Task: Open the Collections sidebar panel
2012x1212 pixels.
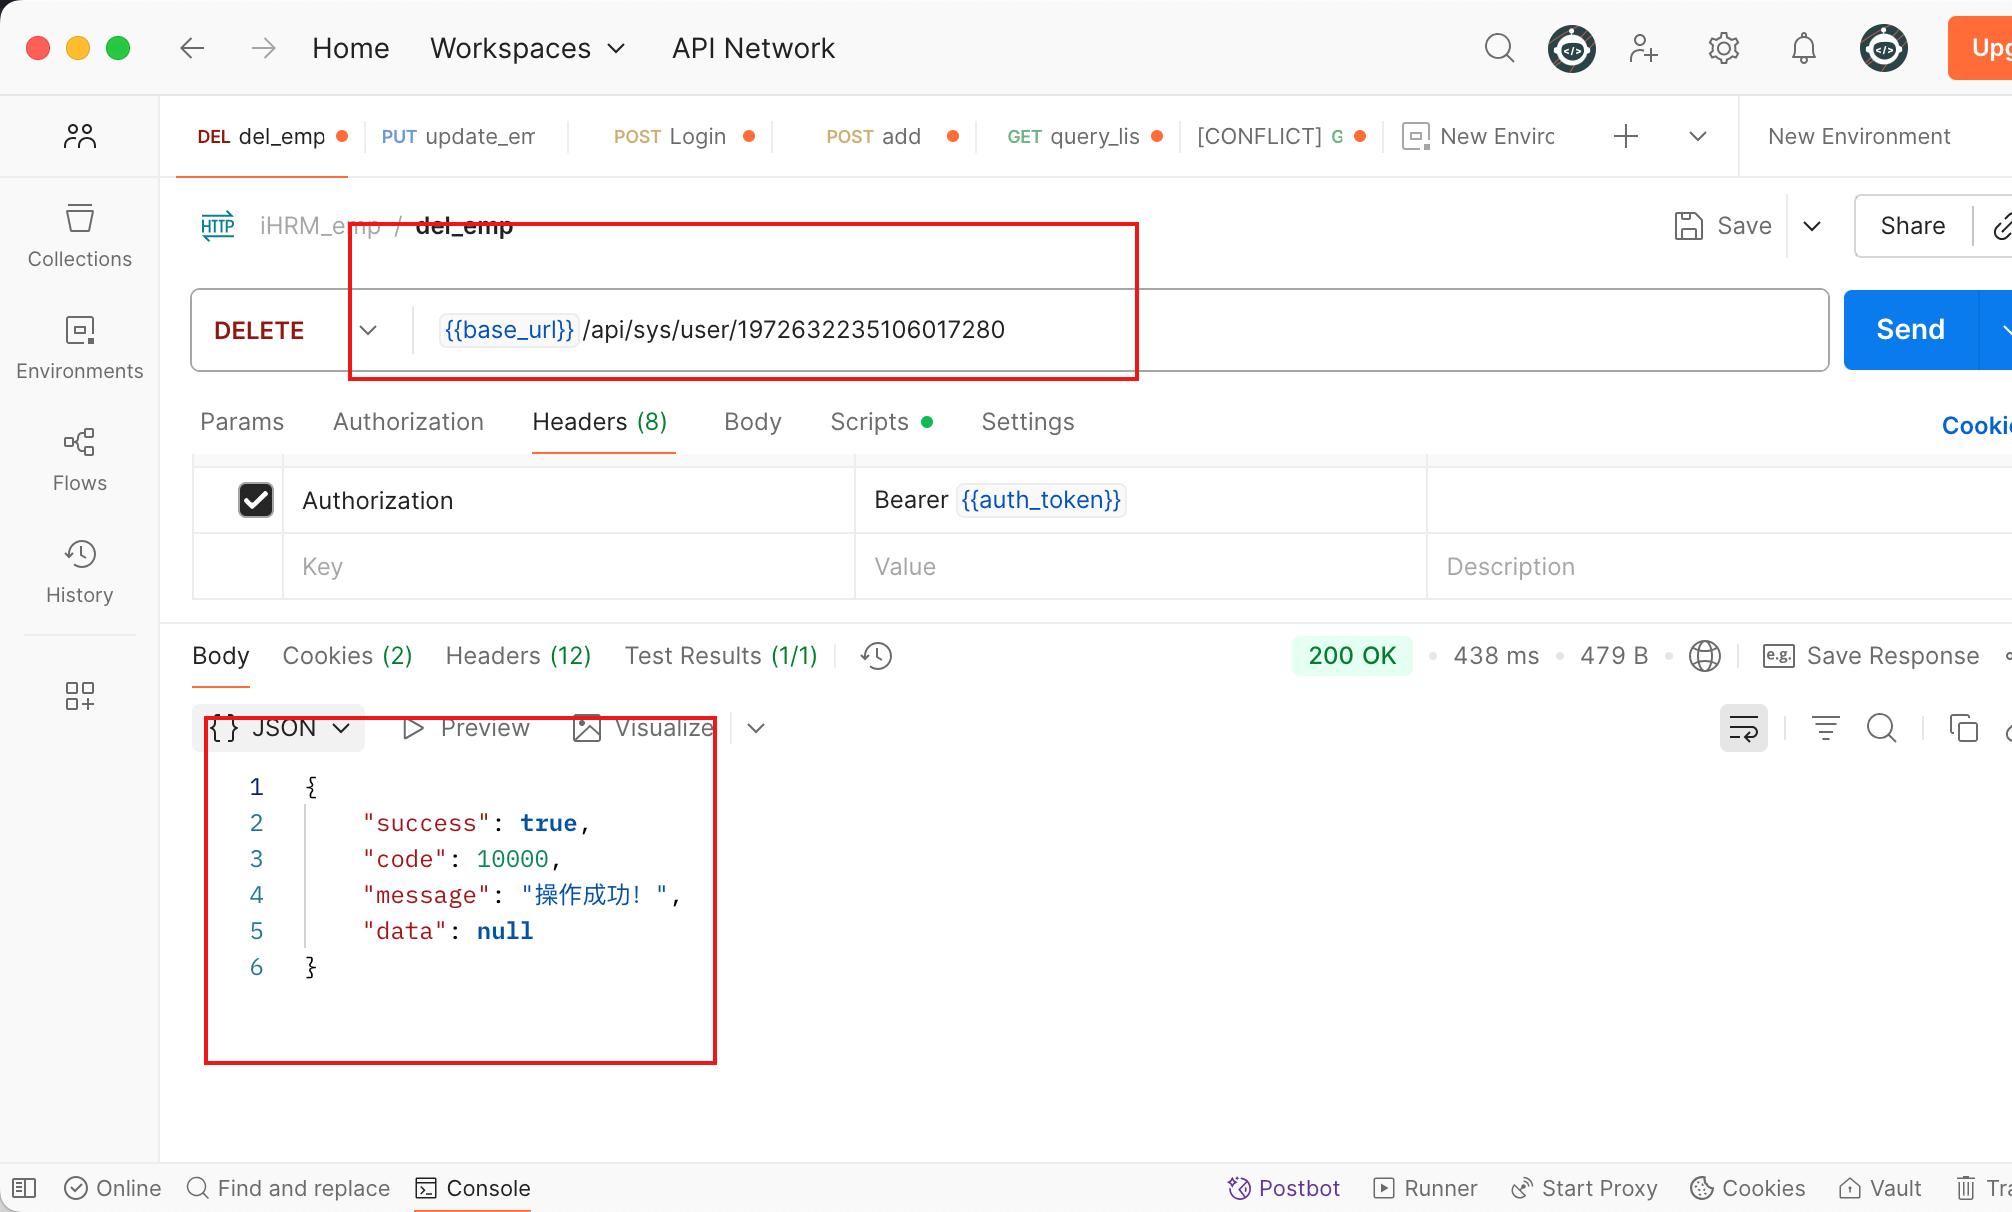Action: pyautogui.click(x=79, y=236)
